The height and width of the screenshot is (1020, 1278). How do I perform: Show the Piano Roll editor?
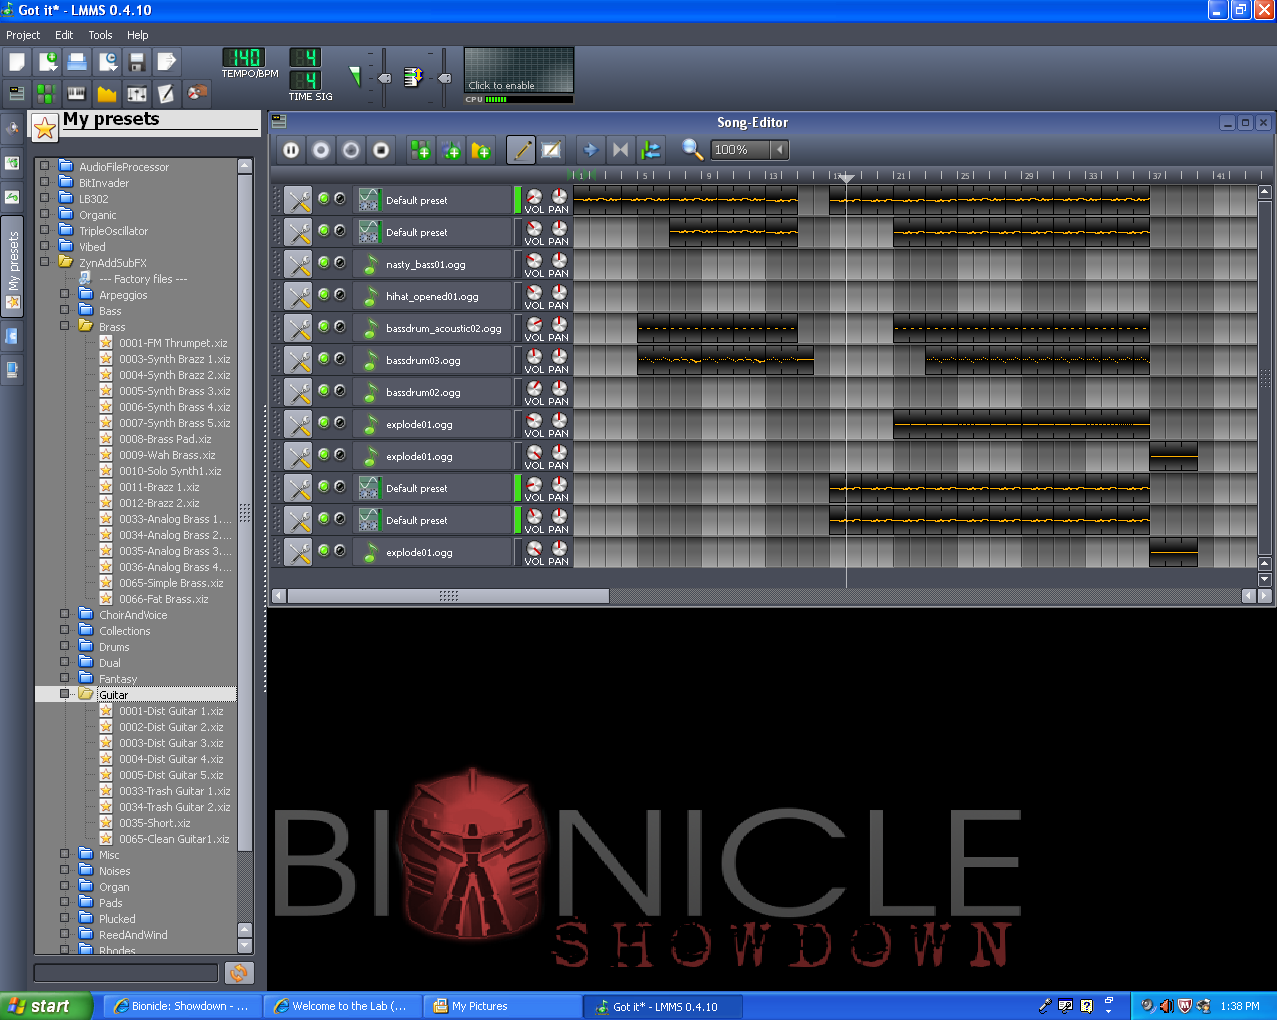point(77,93)
